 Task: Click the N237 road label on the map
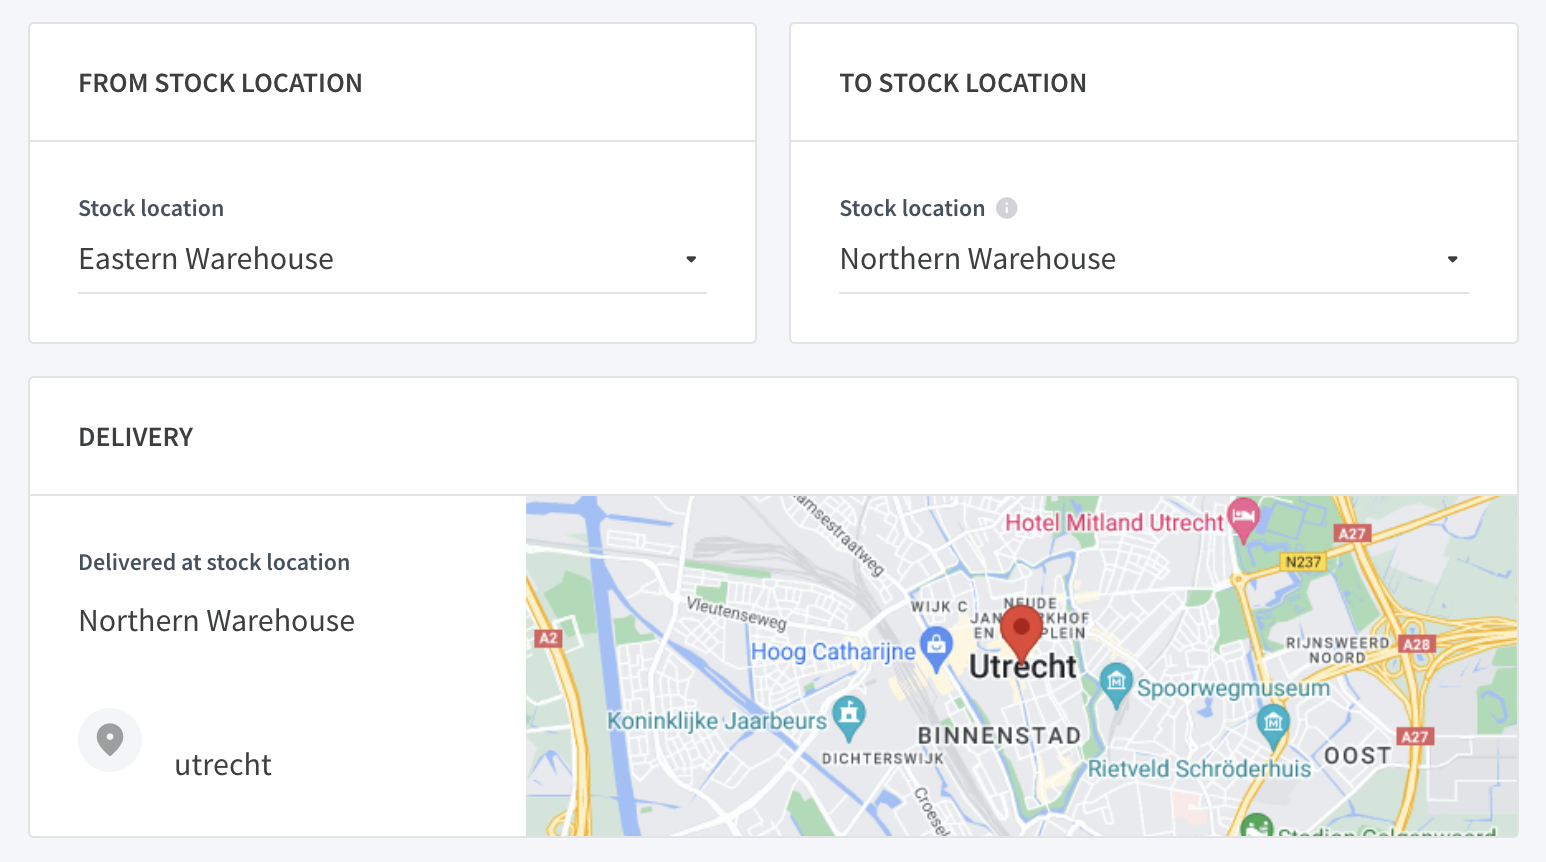(1303, 562)
